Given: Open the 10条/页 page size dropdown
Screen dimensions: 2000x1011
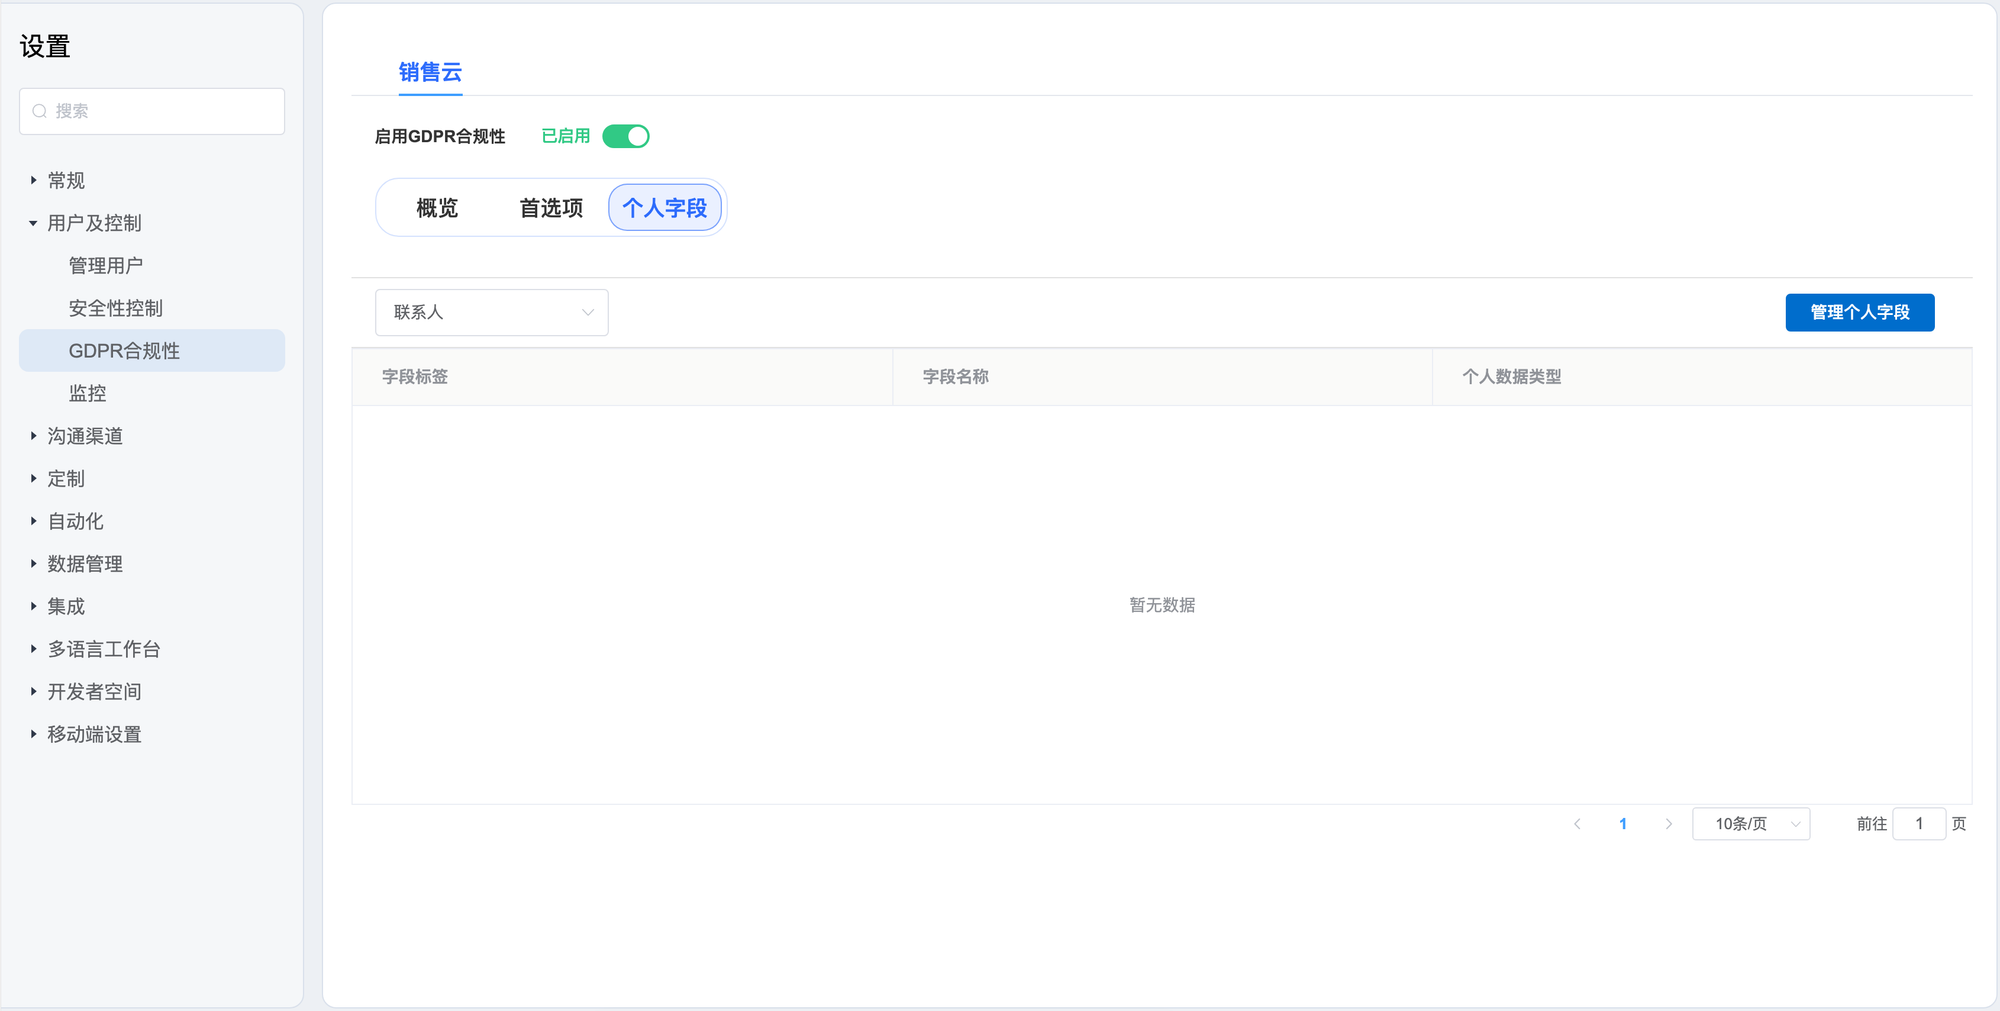Looking at the screenshot, I should click(x=1751, y=824).
